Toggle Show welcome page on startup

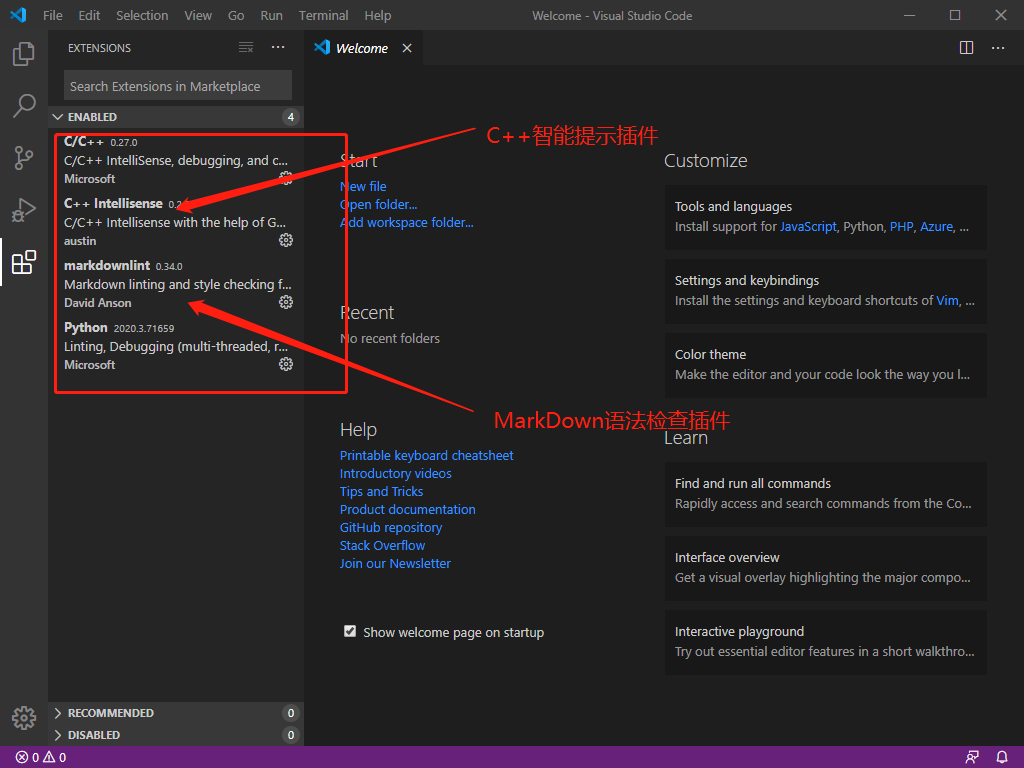350,632
